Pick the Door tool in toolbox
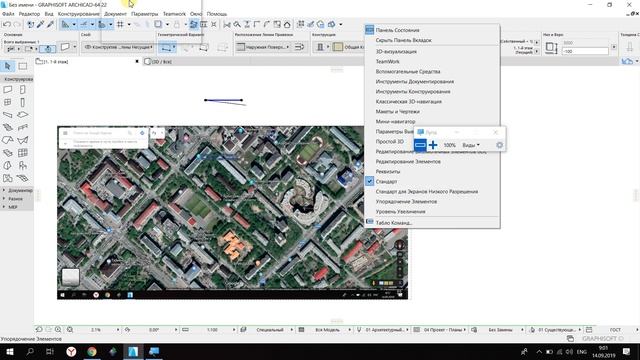This screenshot has width=640, height=360. click(23, 89)
